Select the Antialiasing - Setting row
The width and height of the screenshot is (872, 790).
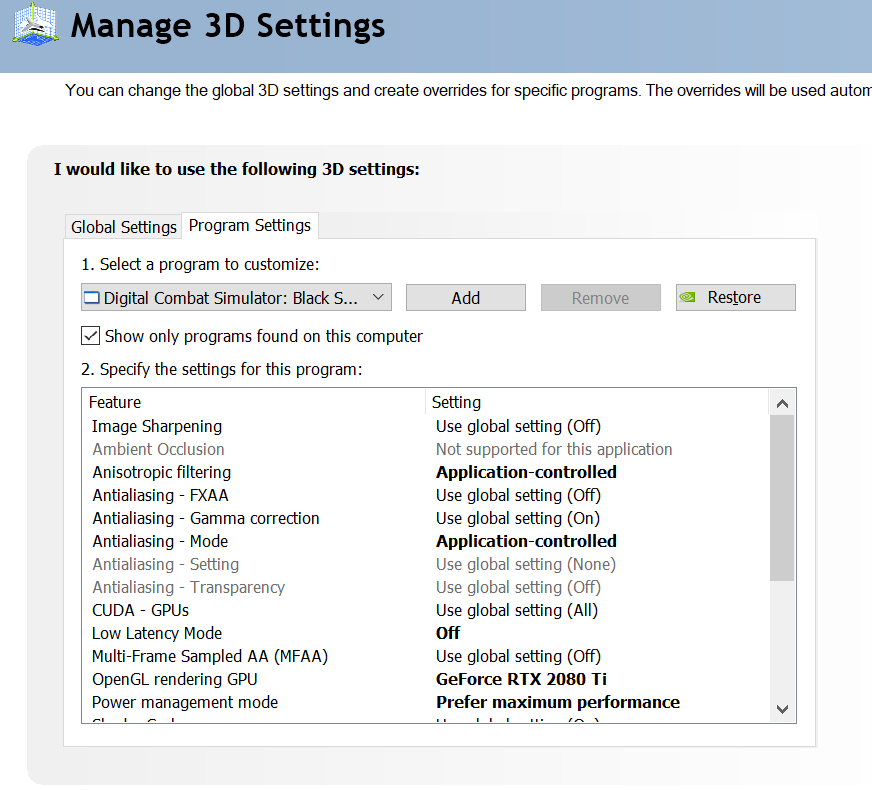click(165, 564)
